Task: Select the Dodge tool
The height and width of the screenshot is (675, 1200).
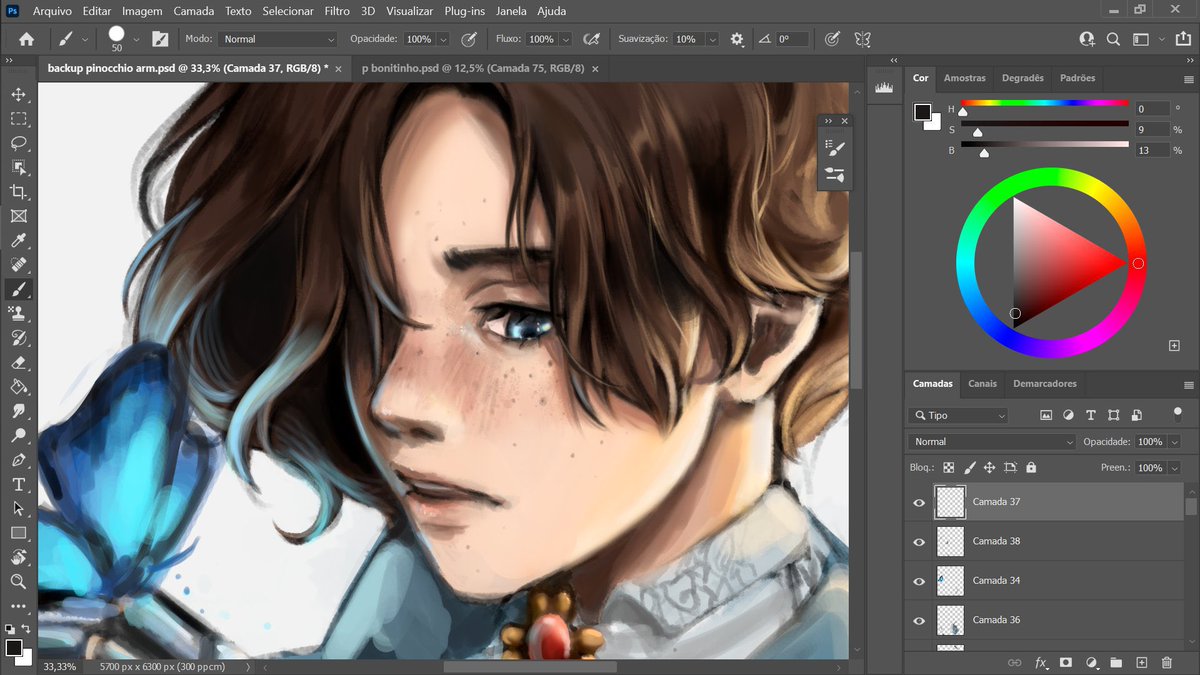Action: coord(18,435)
